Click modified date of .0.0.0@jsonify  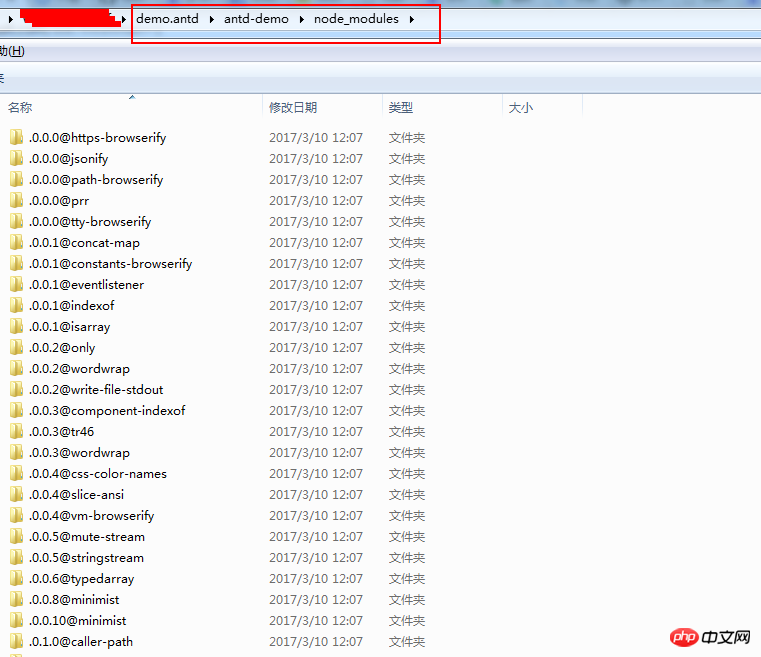[x=316, y=158]
